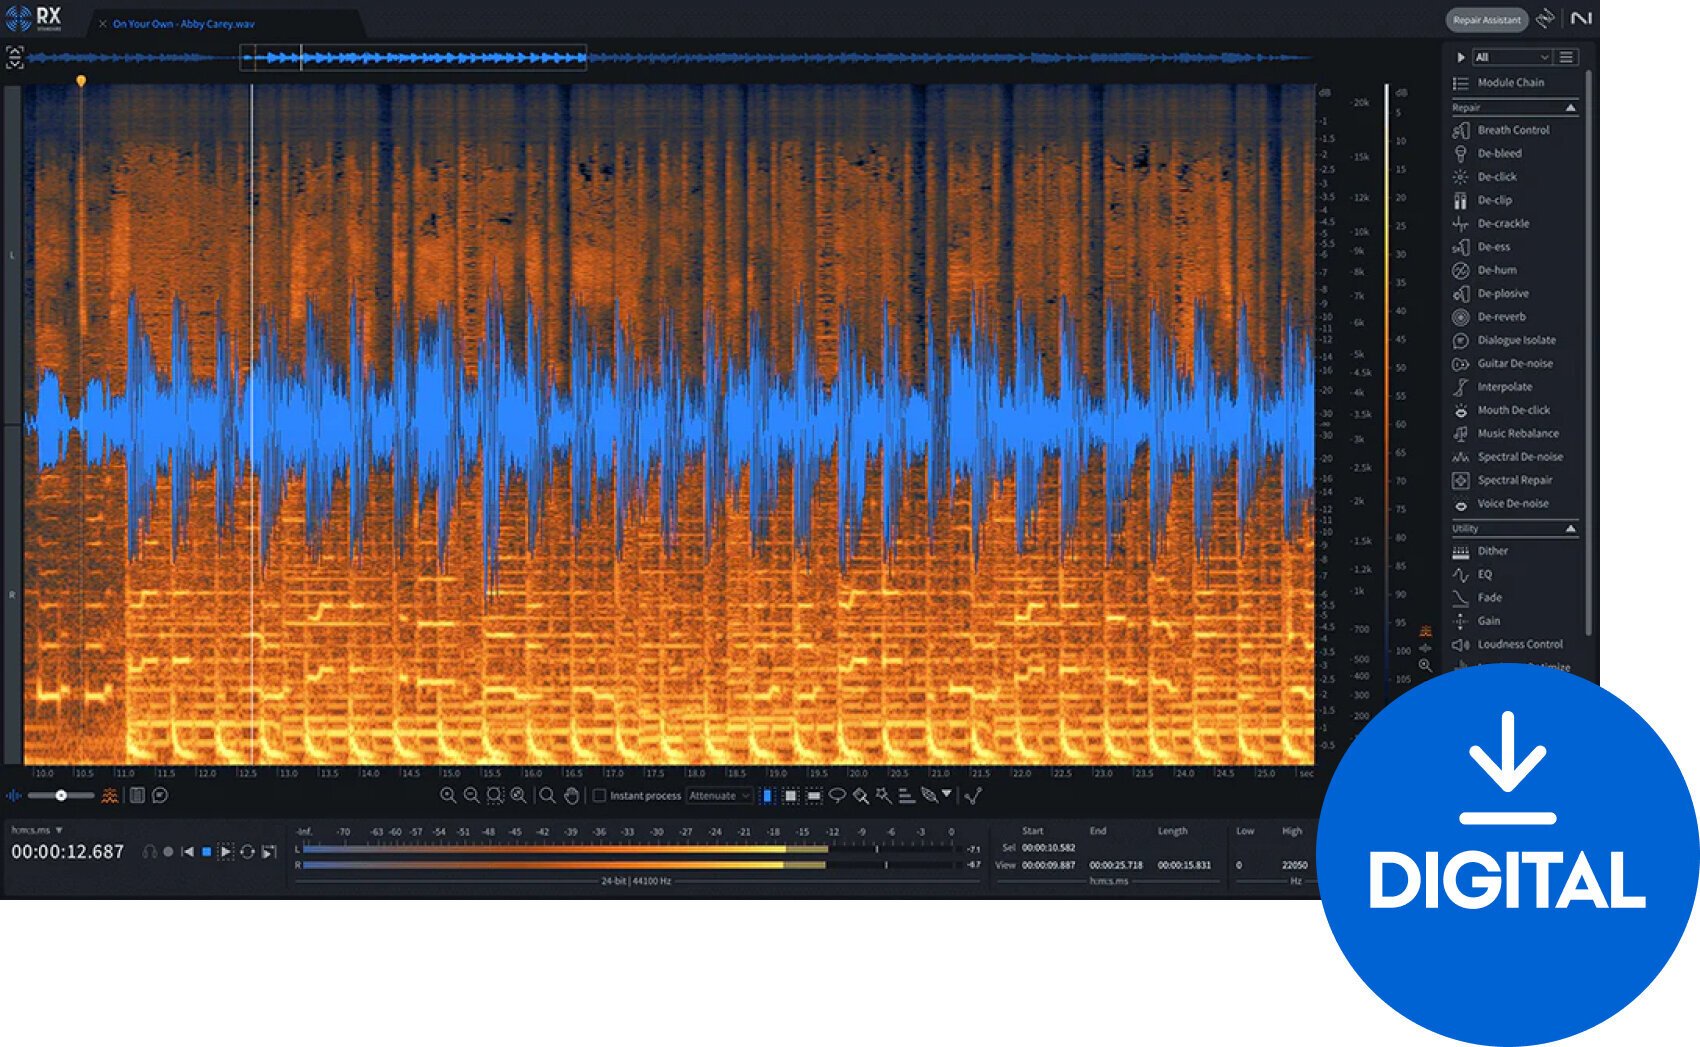Enable the Instant process checkbox
This screenshot has height=1047, width=1700.
(x=600, y=796)
